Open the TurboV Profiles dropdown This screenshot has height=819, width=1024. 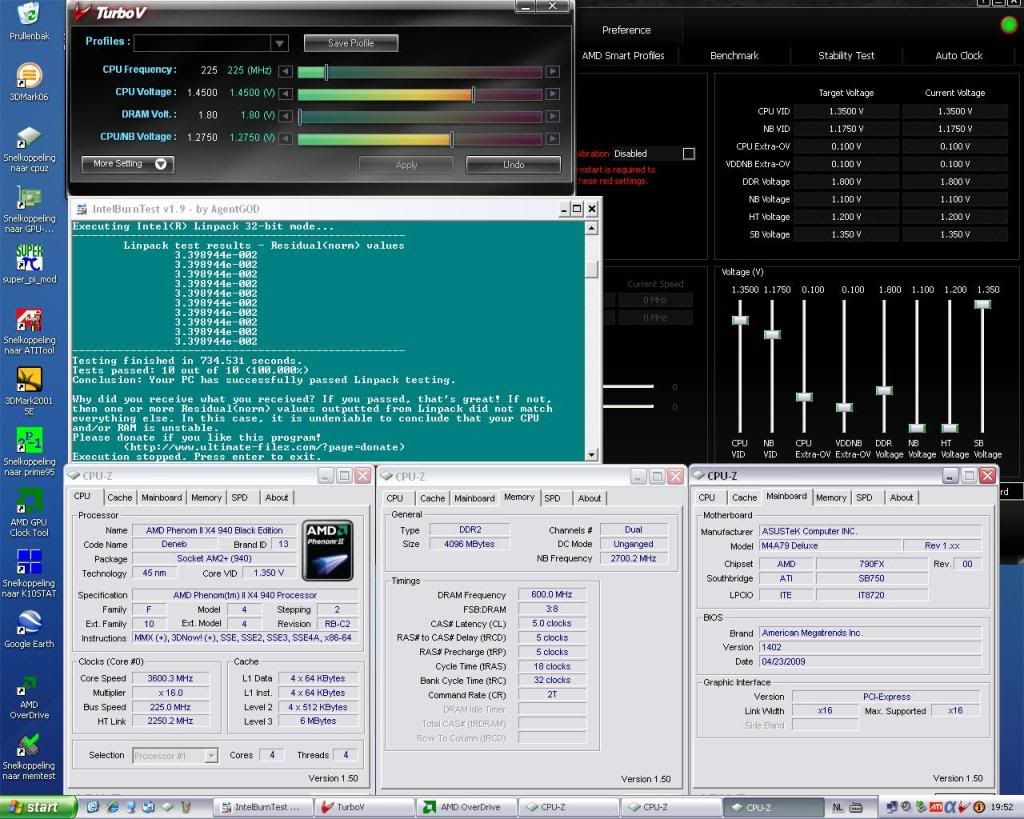279,43
